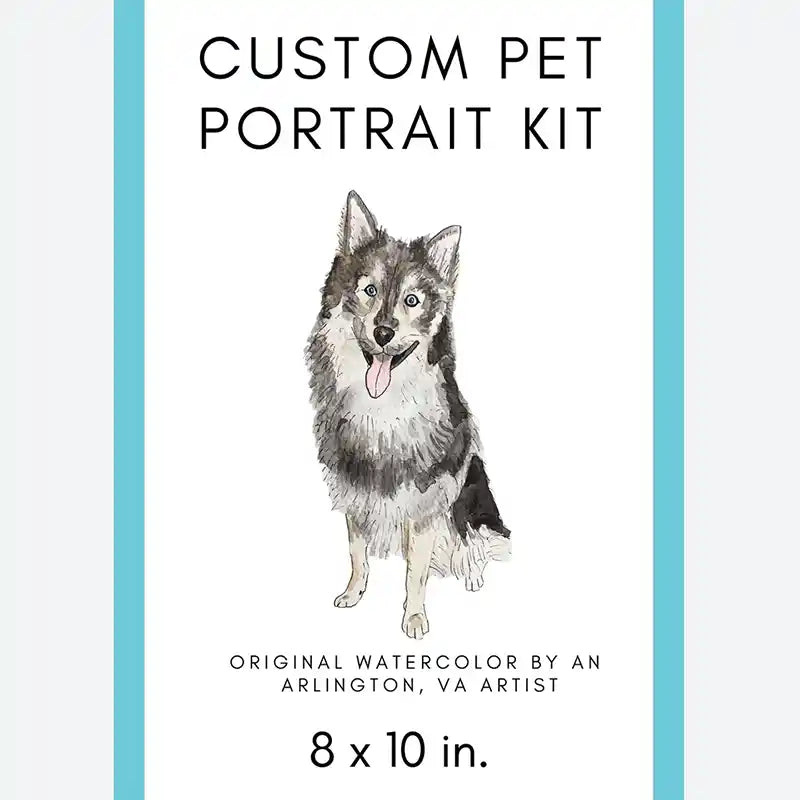Click the ARLINGTON, VA ARTIST text line
The width and height of the screenshot is (800, 800).
pos(420,685)
